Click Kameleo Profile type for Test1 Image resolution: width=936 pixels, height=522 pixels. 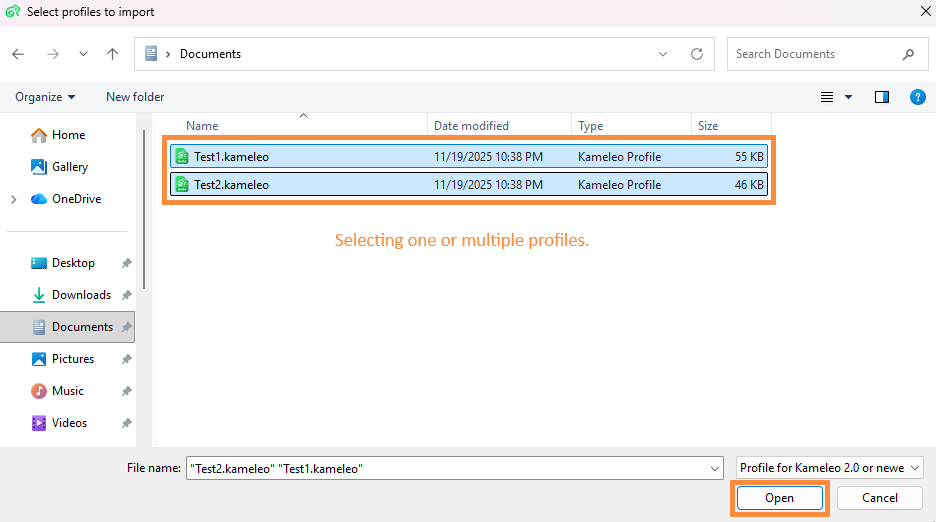coord(619,156)
